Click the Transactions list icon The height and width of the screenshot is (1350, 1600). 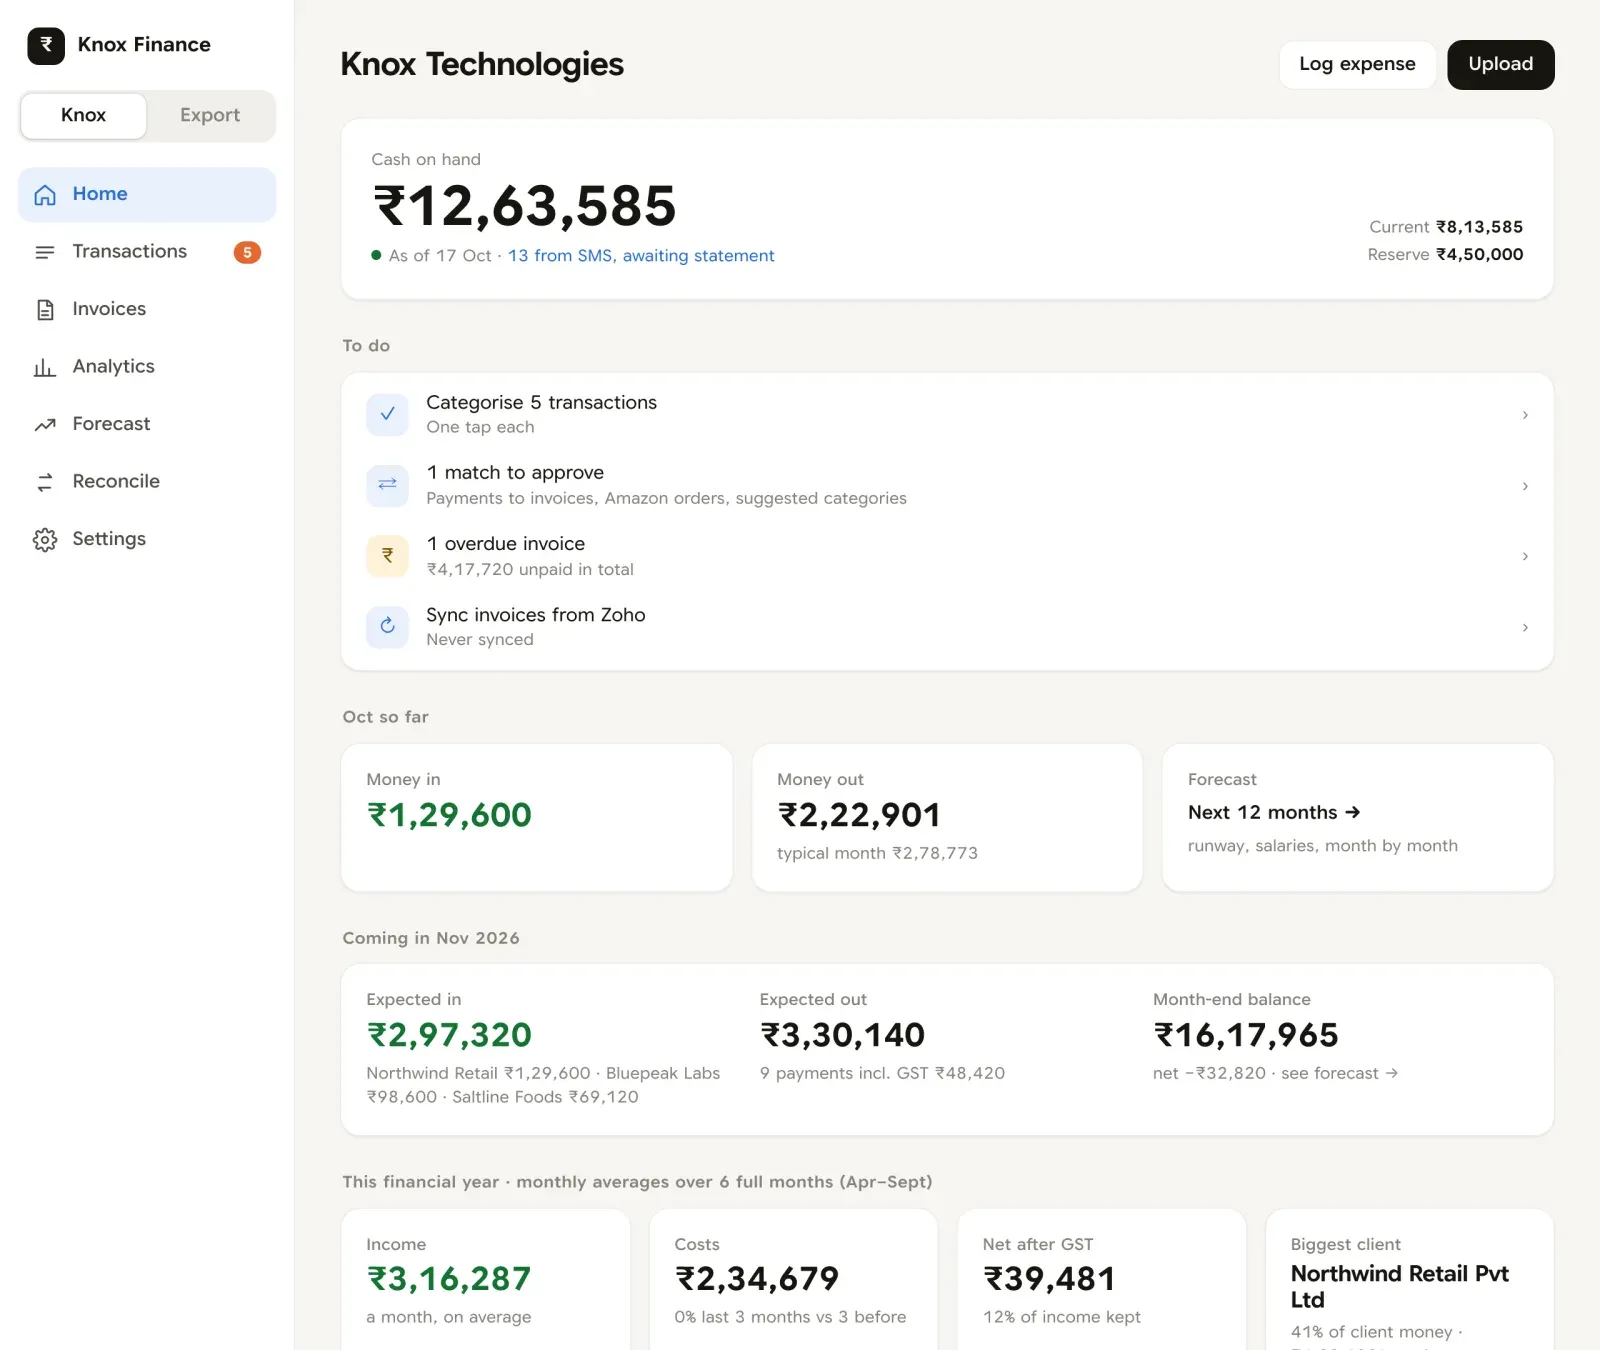(45, 252)
